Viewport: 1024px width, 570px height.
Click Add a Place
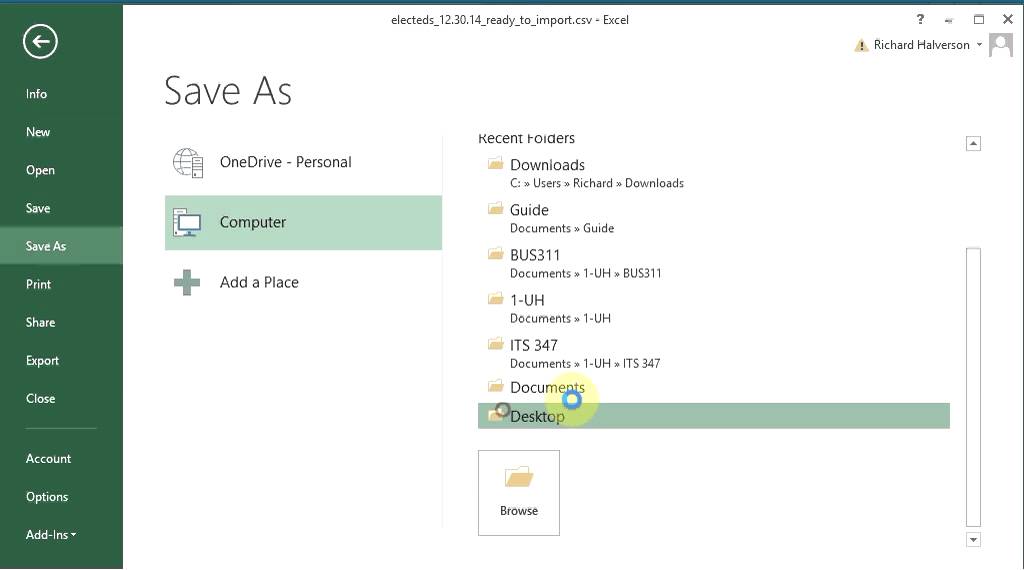pos(303,283)
